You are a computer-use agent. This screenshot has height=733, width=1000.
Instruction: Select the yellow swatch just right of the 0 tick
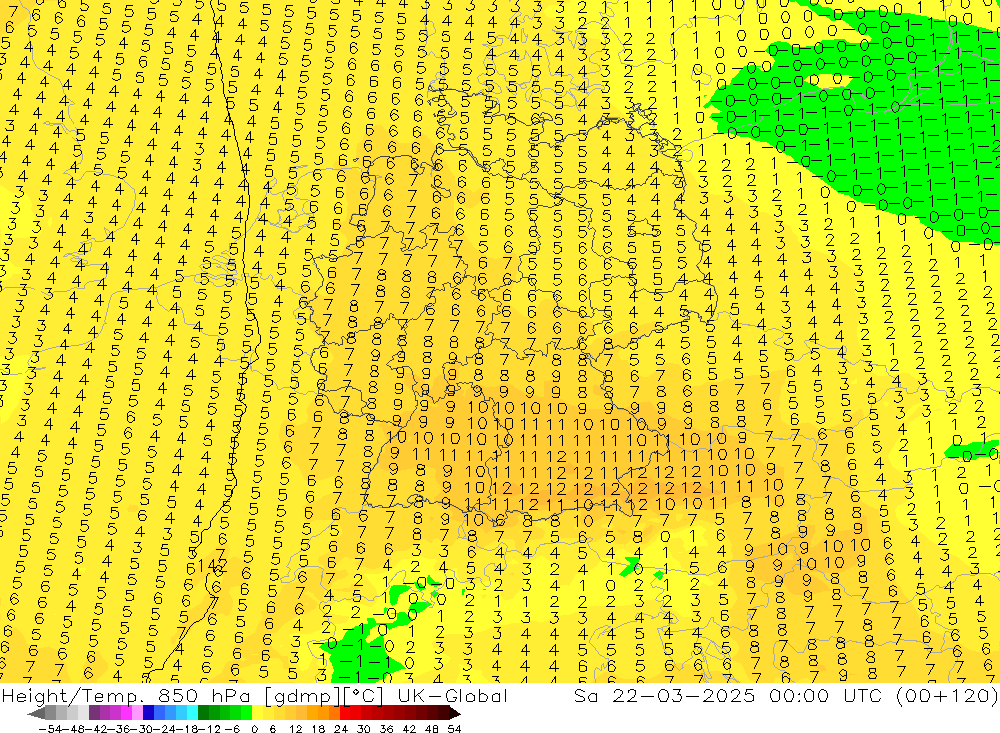pyautogui.click(x=258, y=713)
